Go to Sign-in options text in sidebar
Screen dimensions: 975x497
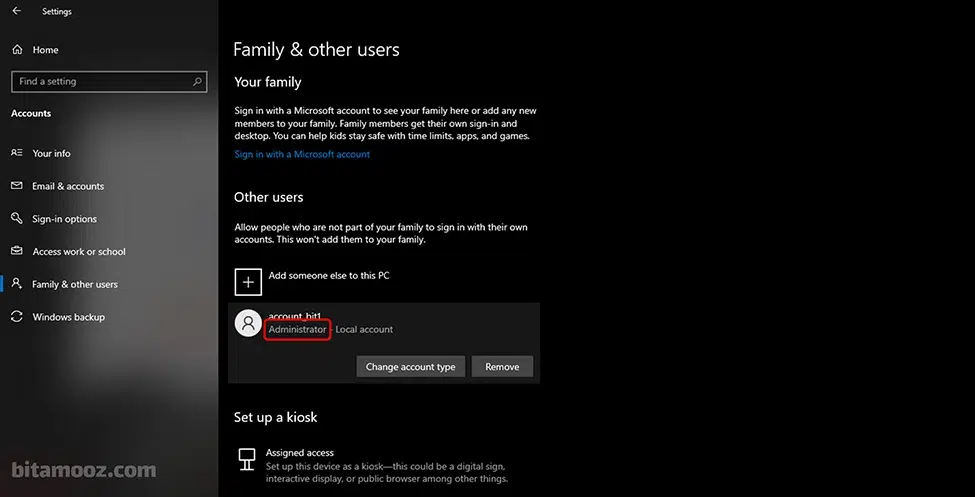point(65,219)
